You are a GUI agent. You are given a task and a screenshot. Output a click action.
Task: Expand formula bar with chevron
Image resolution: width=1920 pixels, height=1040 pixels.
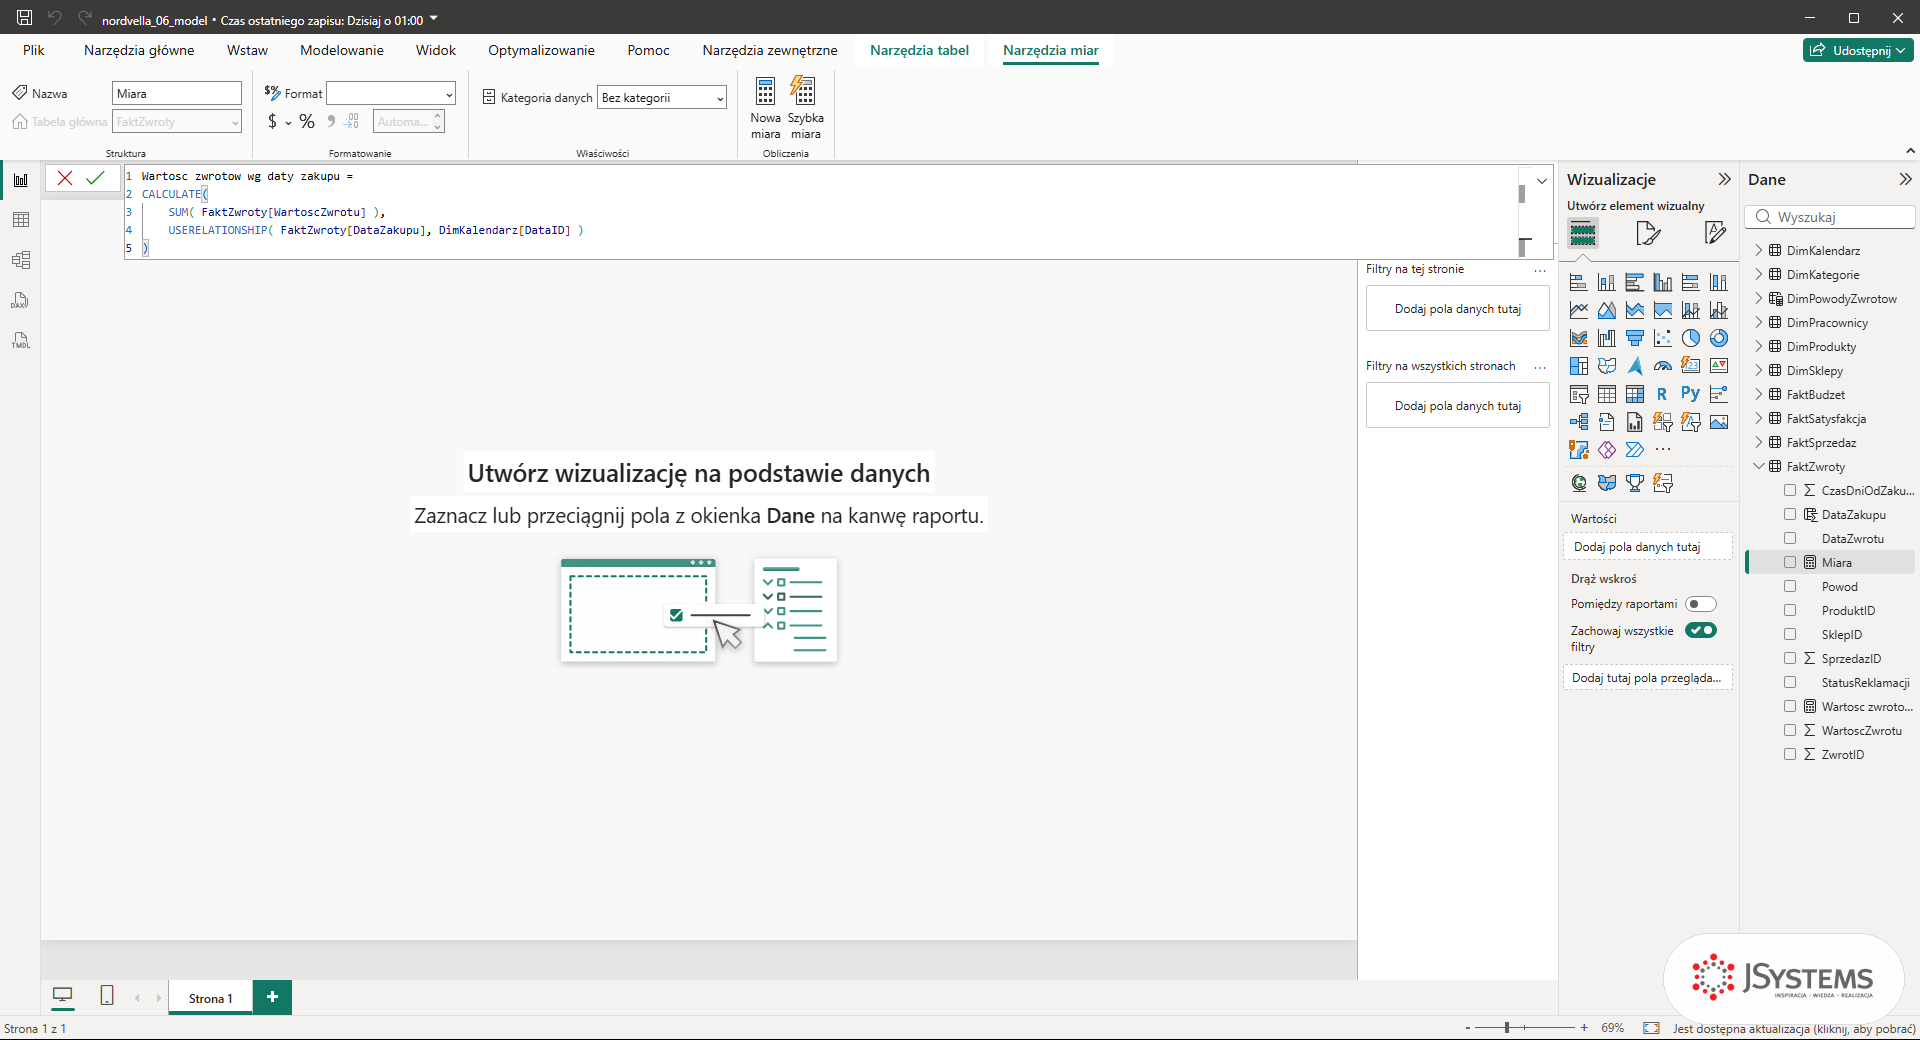[x=1541, y=181]
